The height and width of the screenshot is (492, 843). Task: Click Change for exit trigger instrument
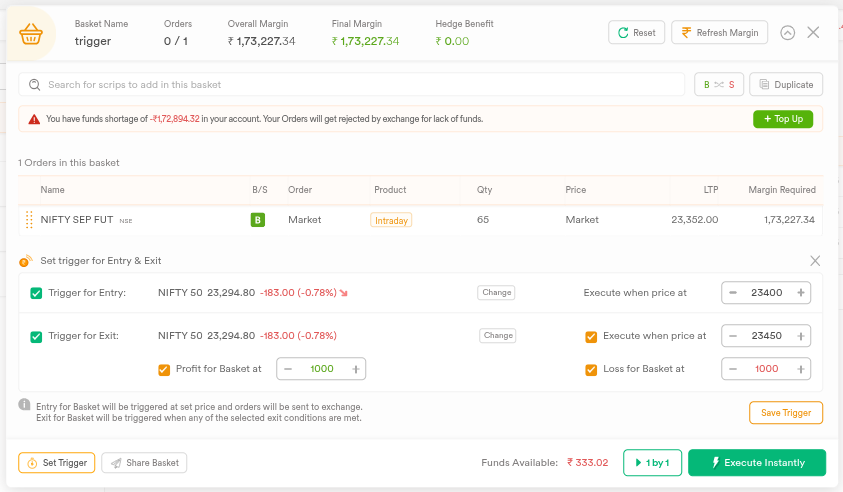pos(498,336)
